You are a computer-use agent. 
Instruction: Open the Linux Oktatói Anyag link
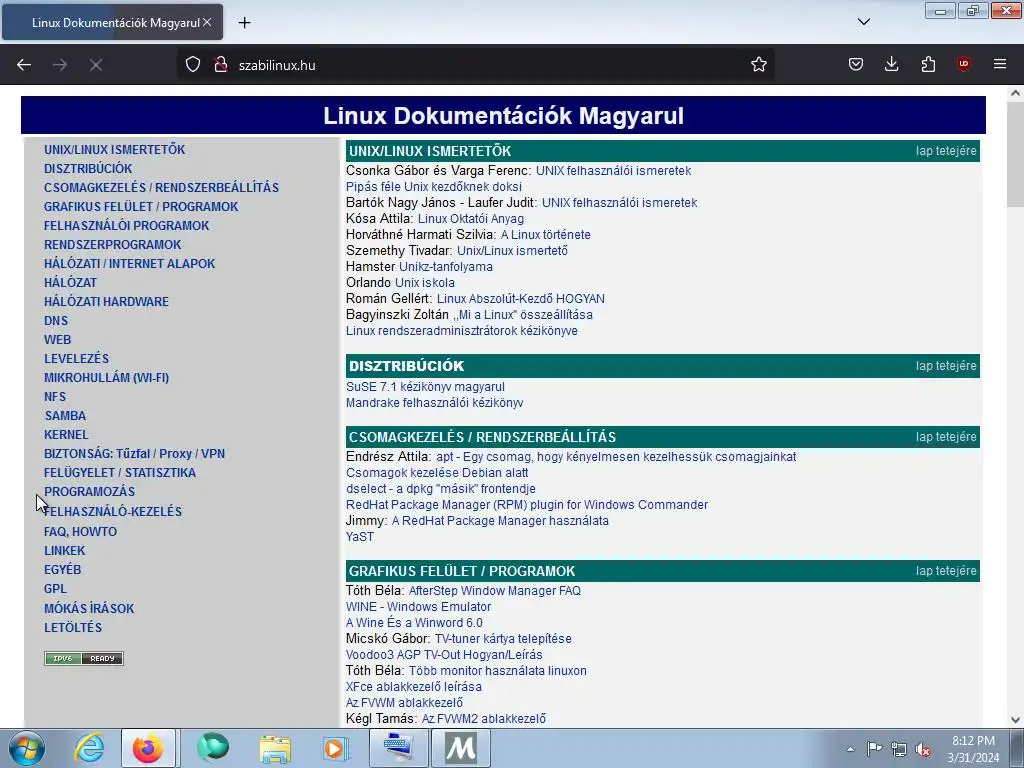coord(471,219)
